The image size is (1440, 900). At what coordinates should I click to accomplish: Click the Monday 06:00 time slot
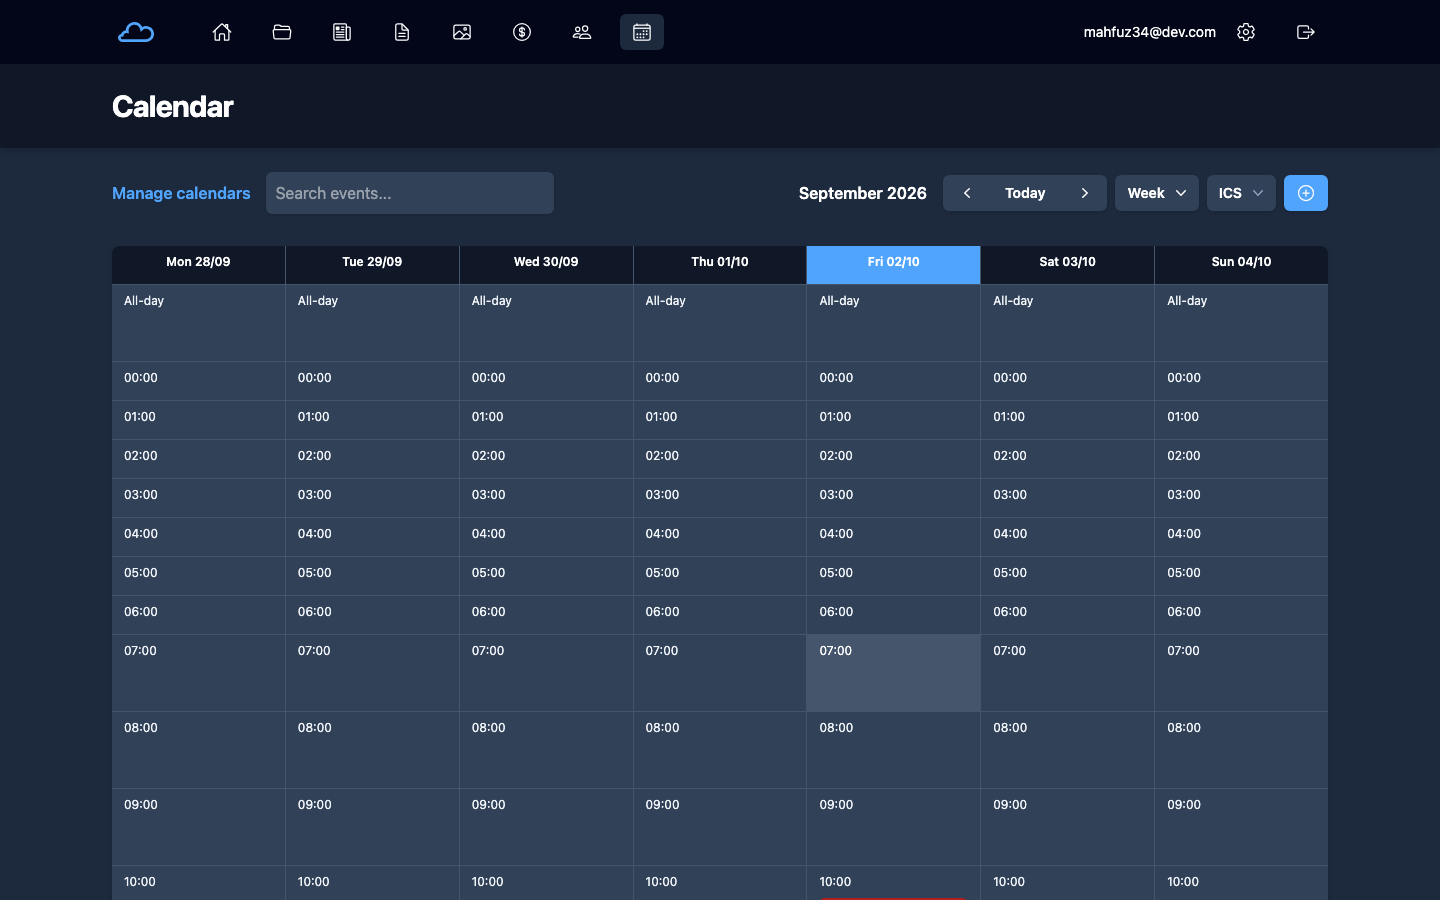tap(198, 615)
